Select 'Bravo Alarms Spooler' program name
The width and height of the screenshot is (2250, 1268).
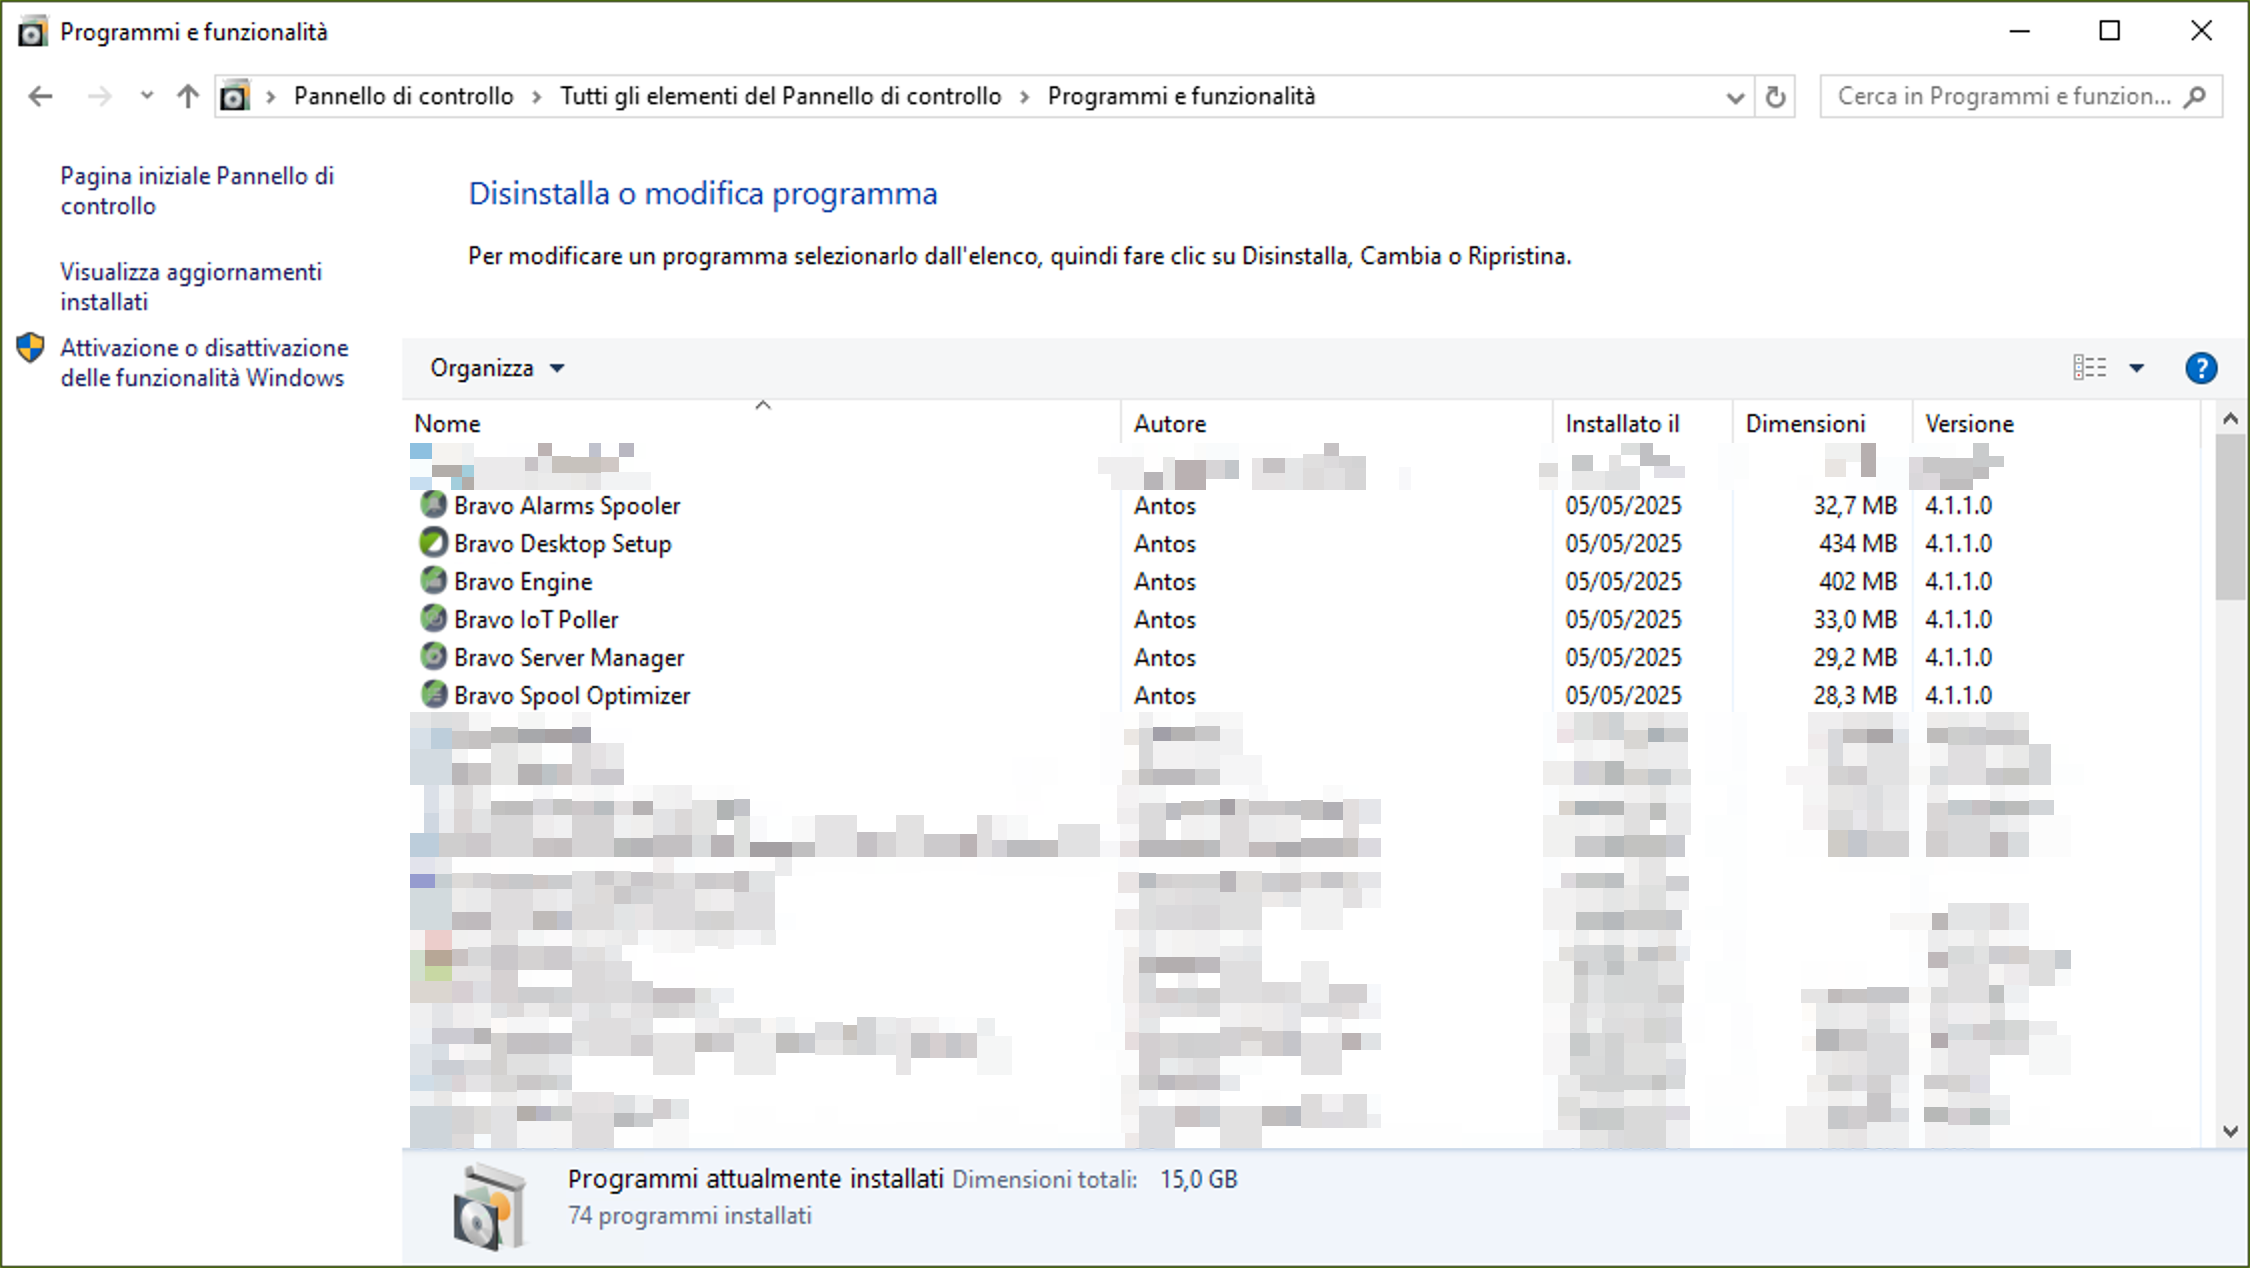pyautogui.click(x=567, y=506)
